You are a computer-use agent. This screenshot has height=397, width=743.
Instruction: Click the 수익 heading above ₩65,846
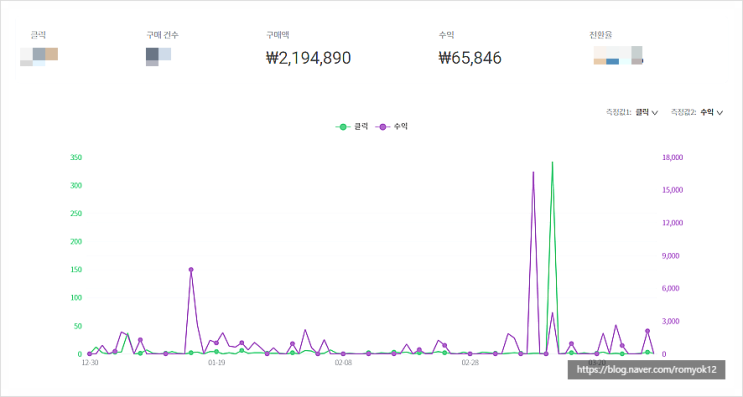coord(446,35)
